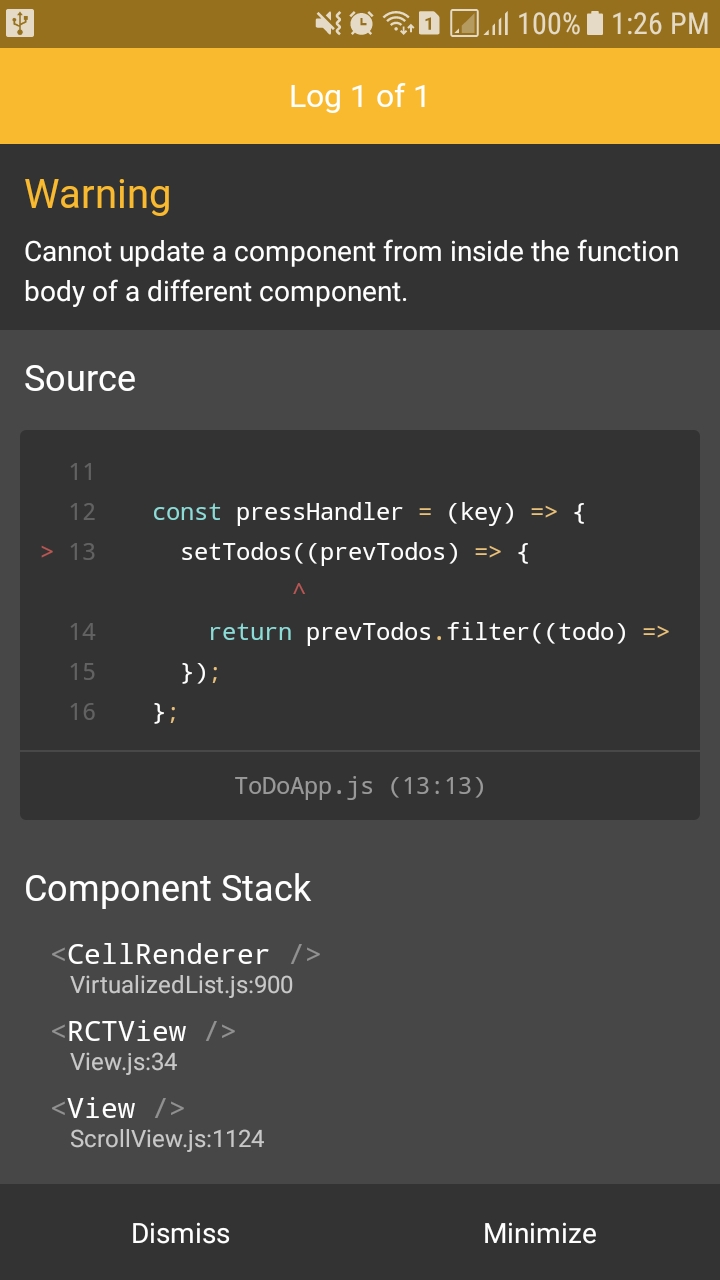Dismiss the warning log

coord(180,1233)
